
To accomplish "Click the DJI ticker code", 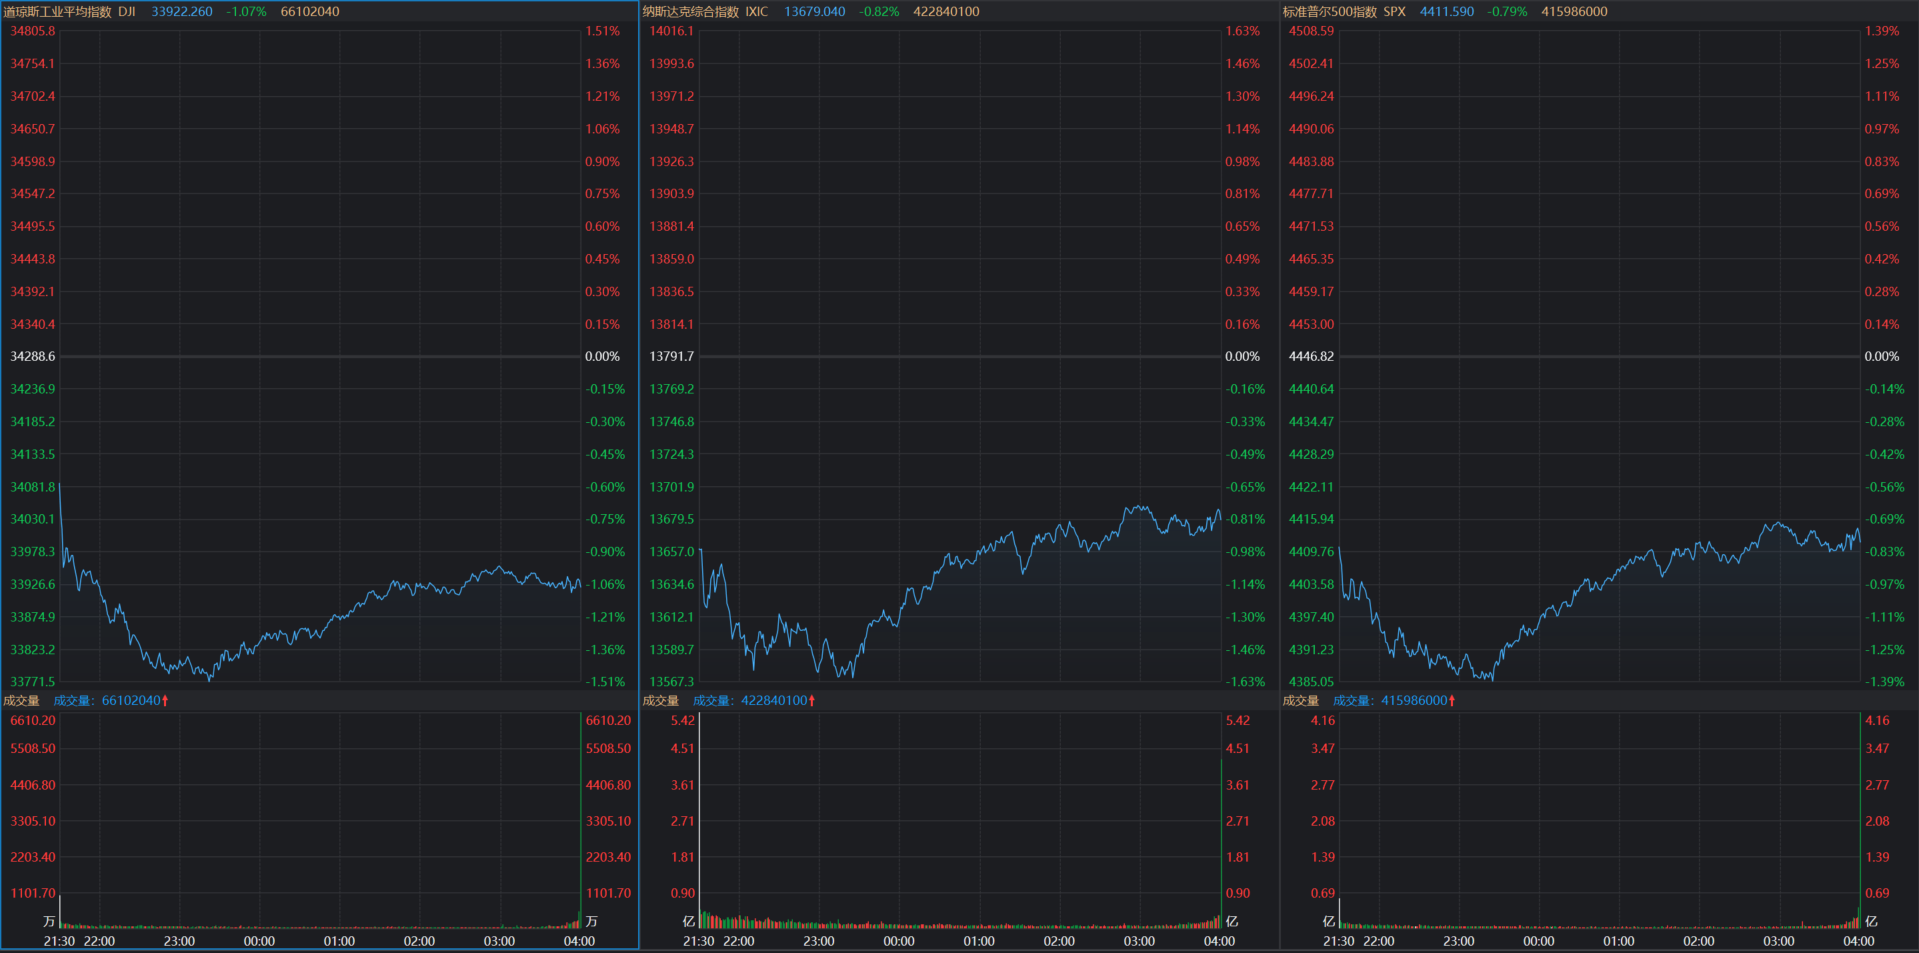I will pos(127,12).
